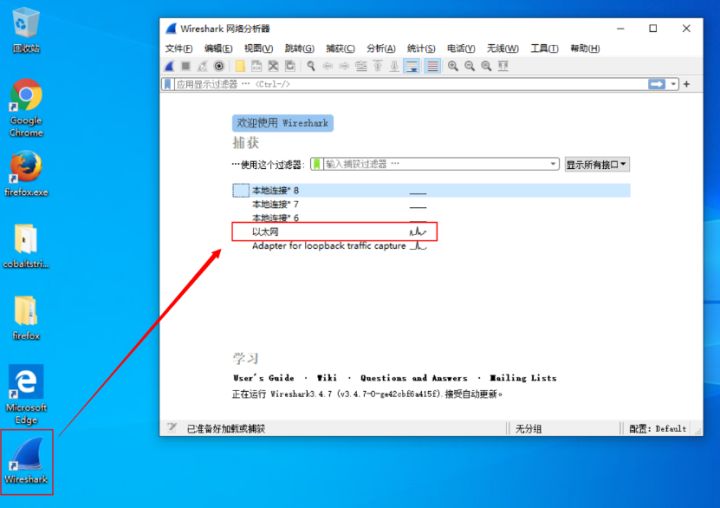Open the 无线(W) menu
This screenshot has height=508, width=720.
click(x=503, y=48)
